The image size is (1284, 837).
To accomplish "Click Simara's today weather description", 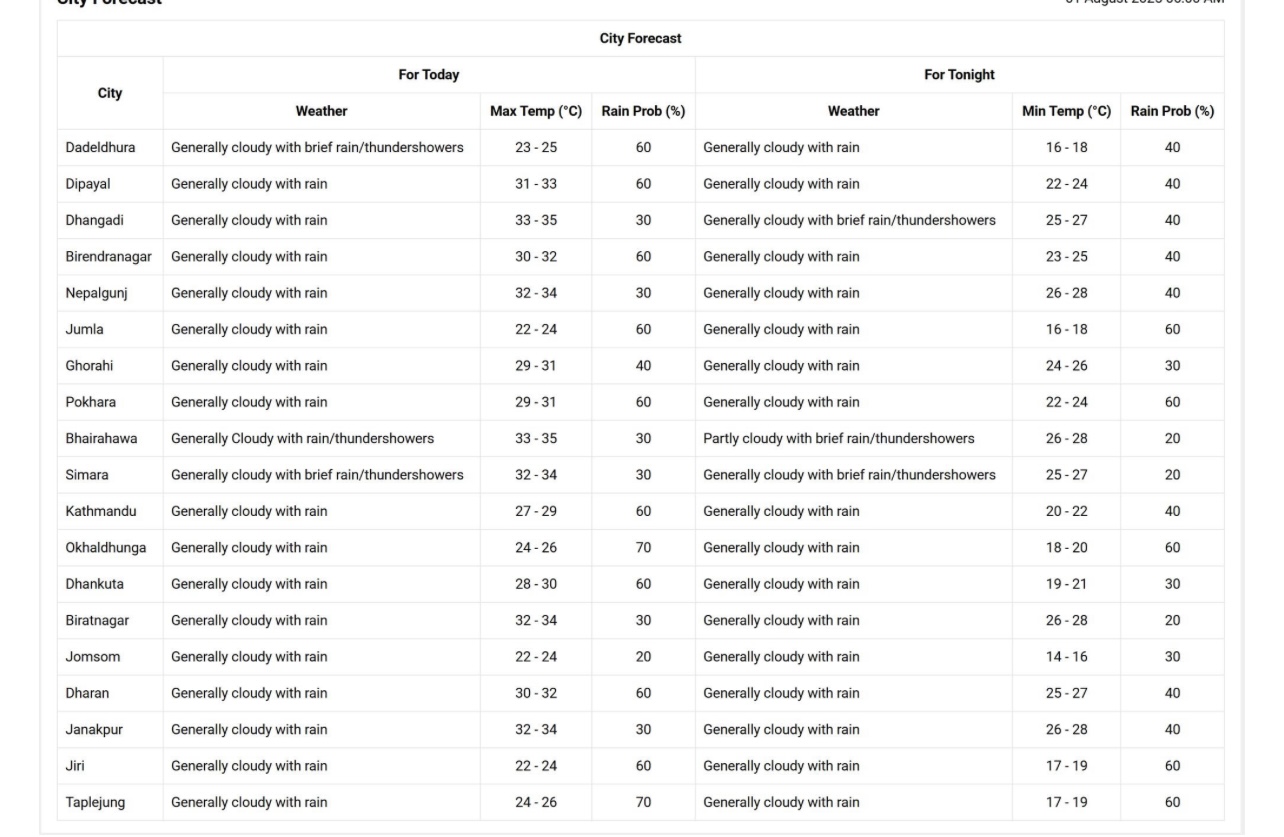I will pos(317,475).
